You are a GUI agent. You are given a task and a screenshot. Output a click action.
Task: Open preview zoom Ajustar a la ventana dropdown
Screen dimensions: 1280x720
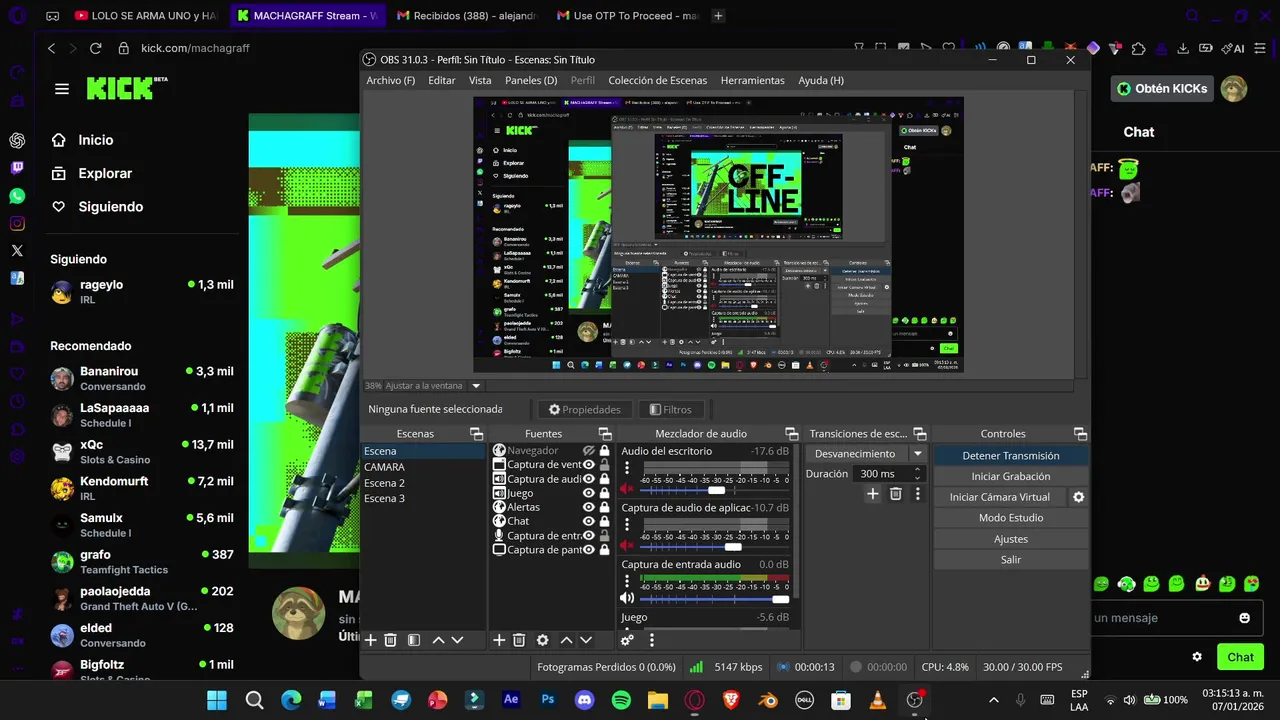pos(476,385)
